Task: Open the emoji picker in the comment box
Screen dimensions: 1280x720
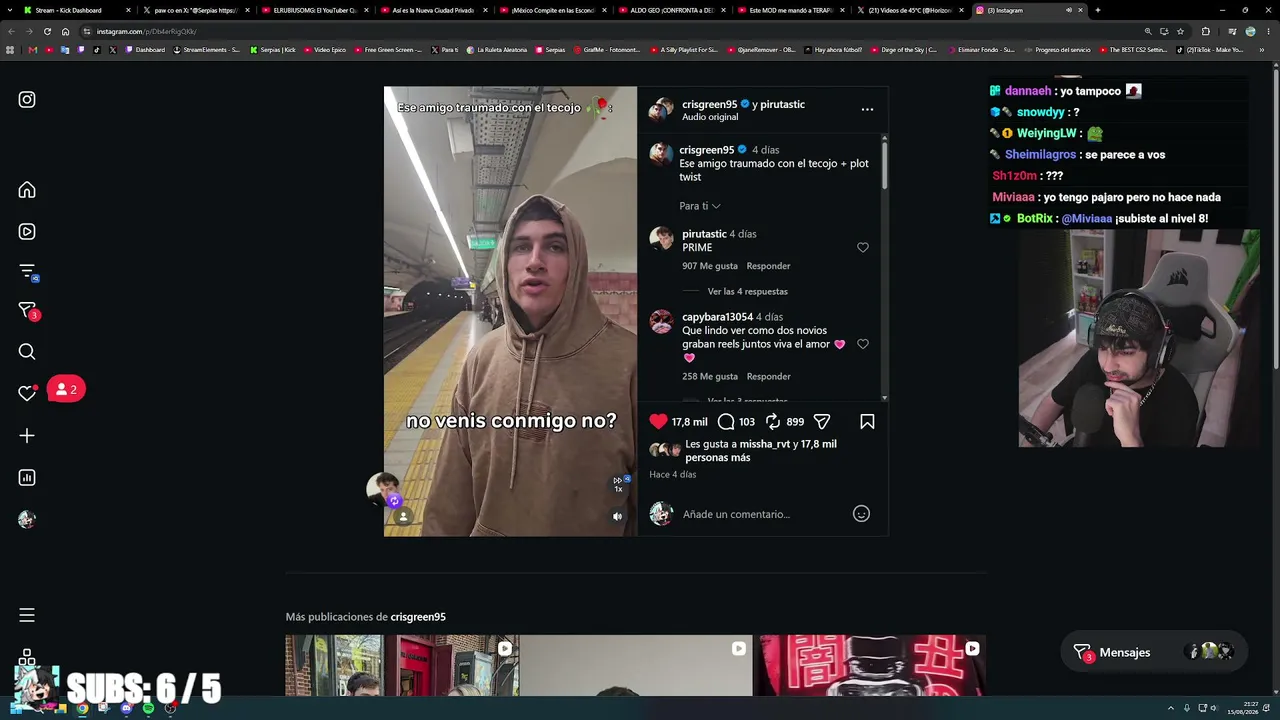Action: click(861, 514)
